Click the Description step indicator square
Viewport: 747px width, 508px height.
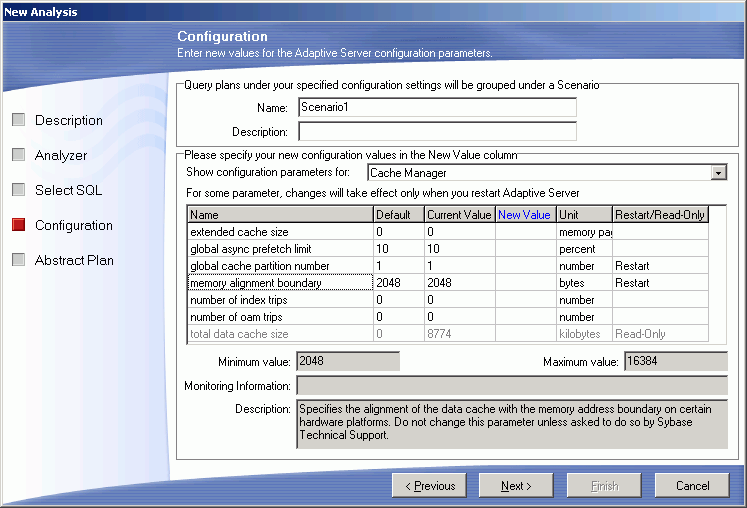[x=18, y=120]
